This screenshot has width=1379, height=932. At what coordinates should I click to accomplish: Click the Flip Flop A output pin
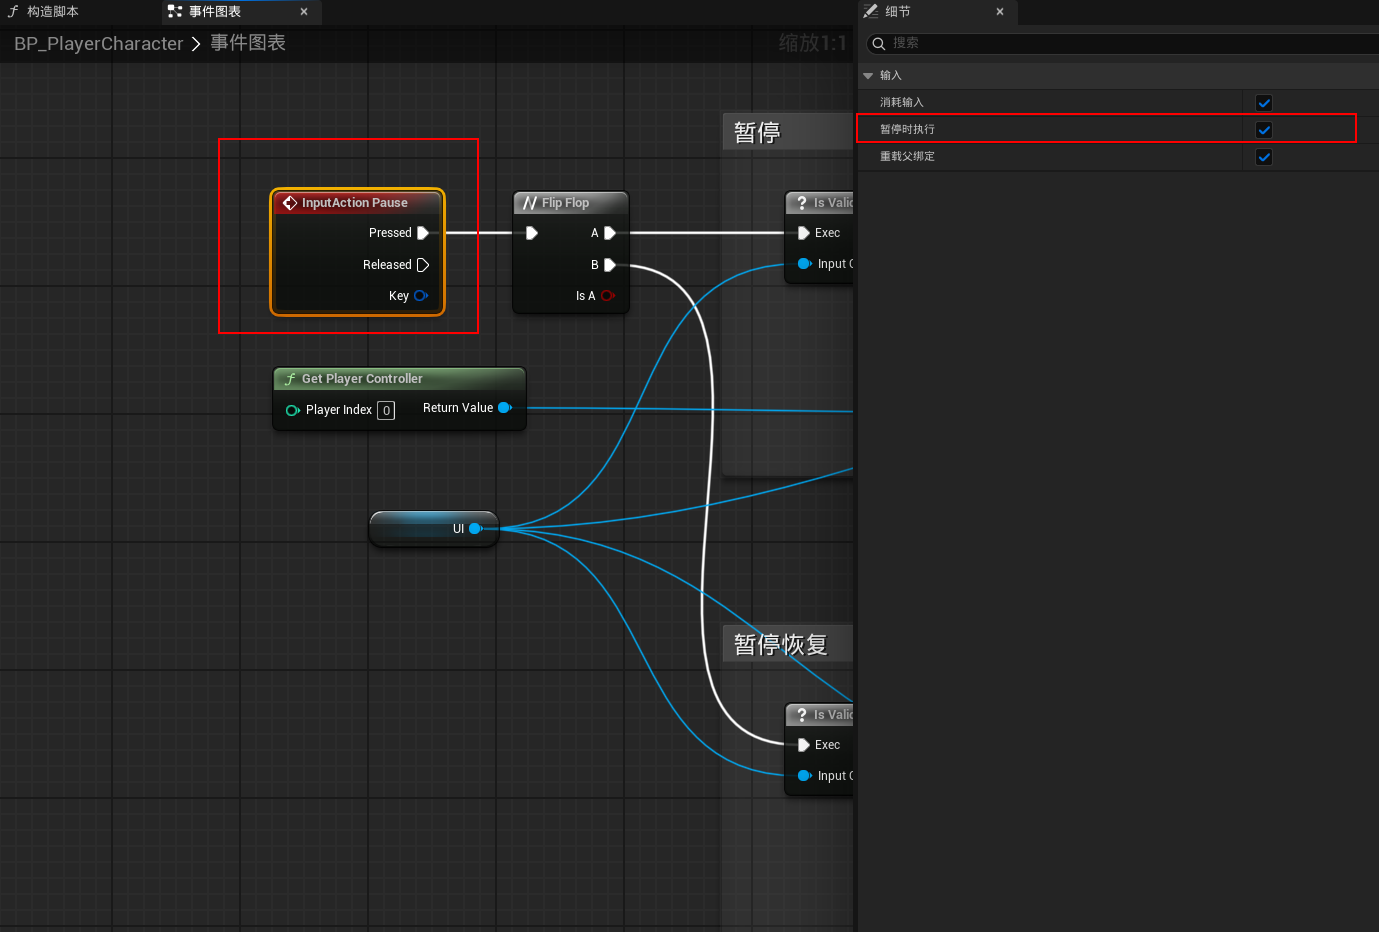[610, 233]
